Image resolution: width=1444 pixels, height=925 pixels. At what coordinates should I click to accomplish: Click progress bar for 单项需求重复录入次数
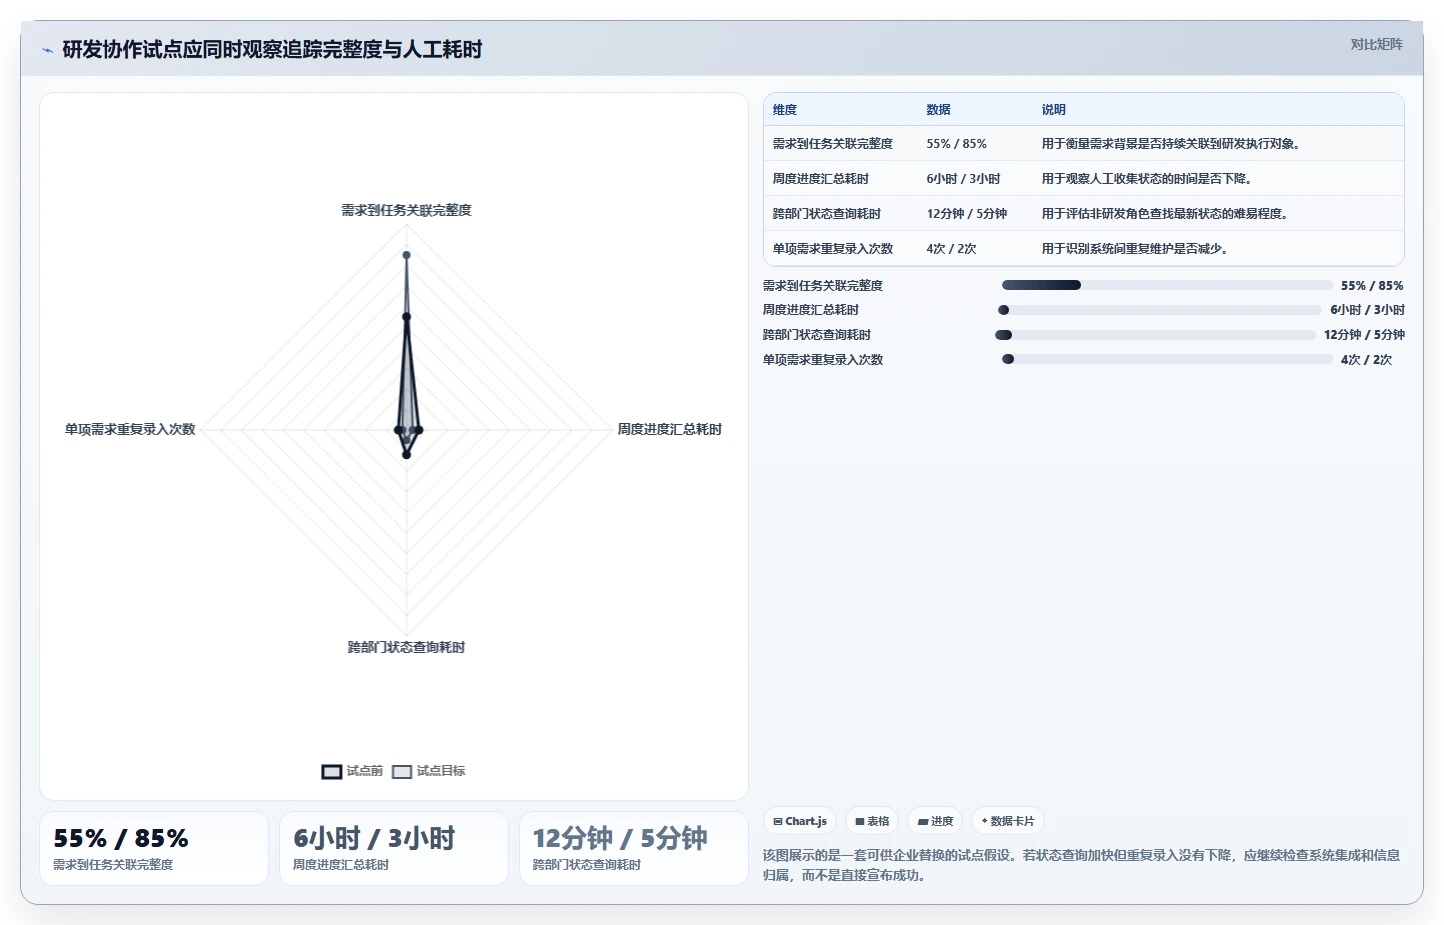pyautogui.click(x=1167, y=359)
